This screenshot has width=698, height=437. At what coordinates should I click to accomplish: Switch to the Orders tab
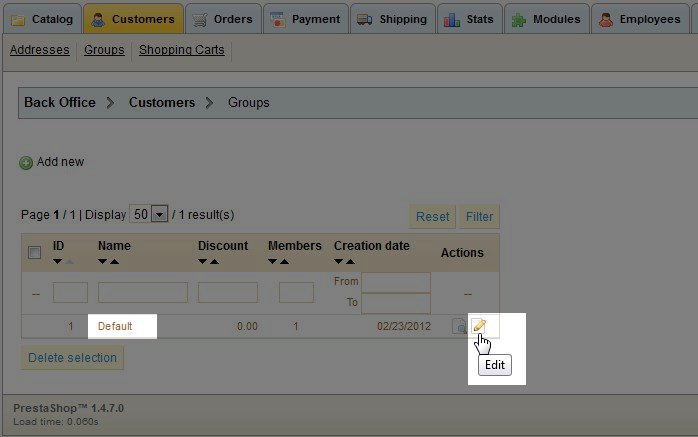coord(223,19)
